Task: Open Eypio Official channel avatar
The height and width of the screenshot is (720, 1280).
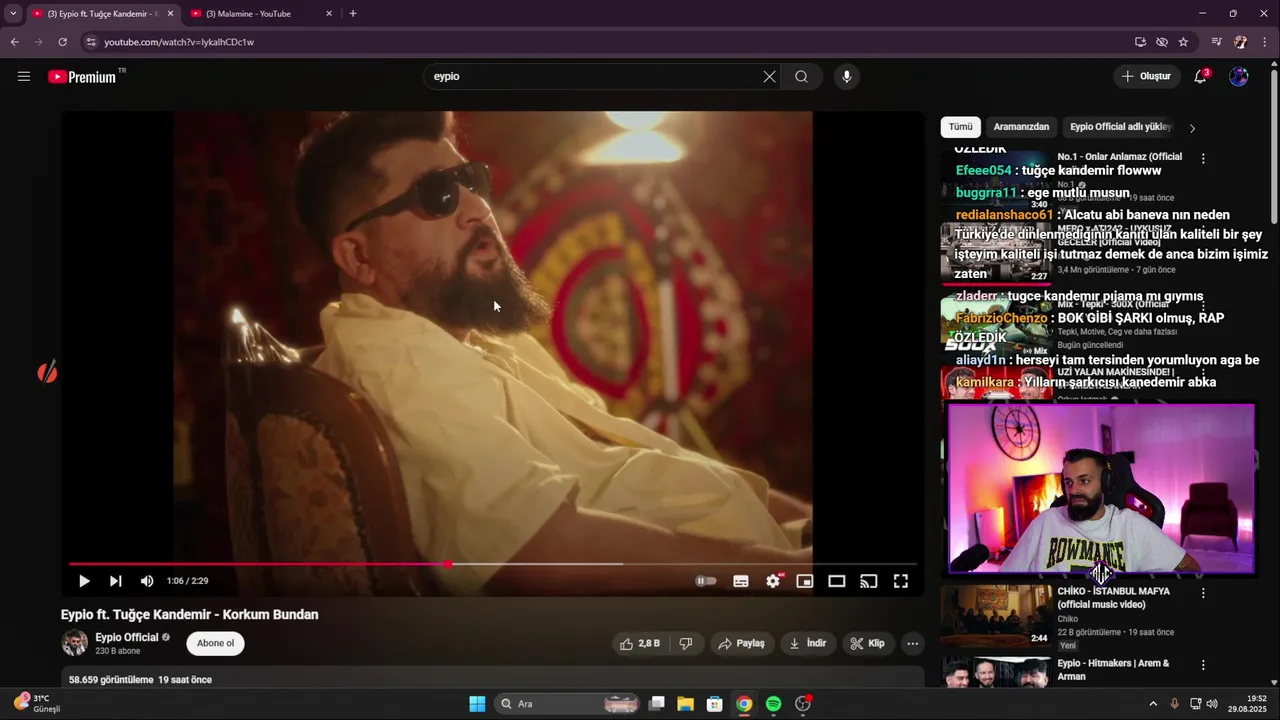Action: 74,643
